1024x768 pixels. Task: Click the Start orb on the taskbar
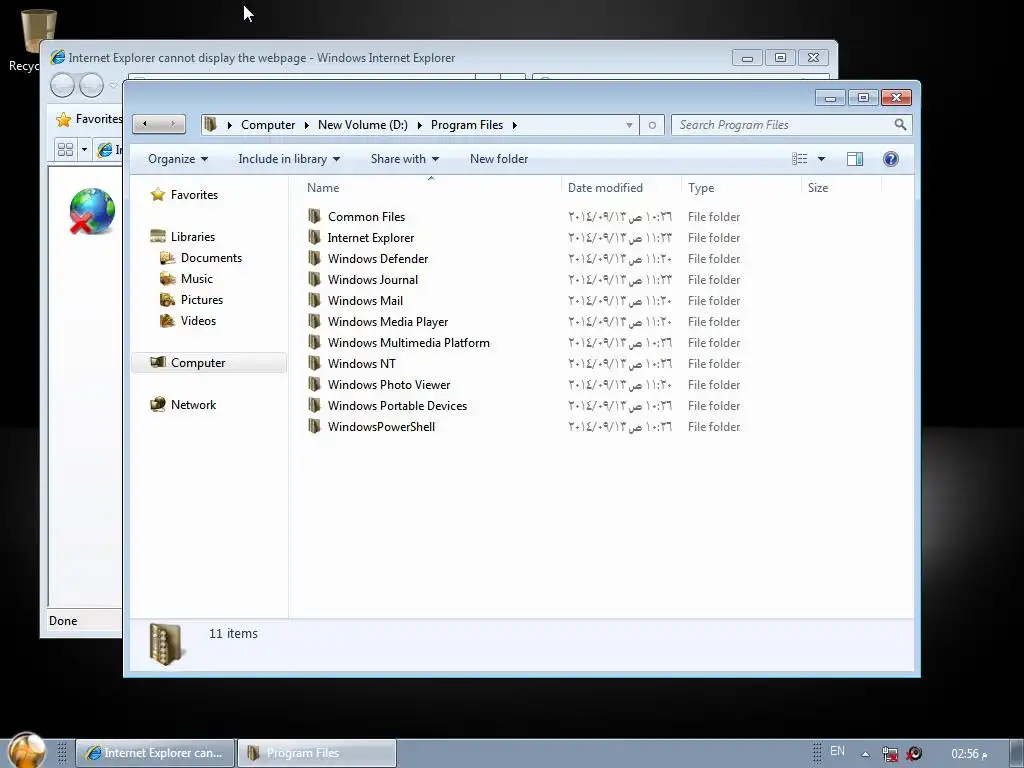pos(27,751)
